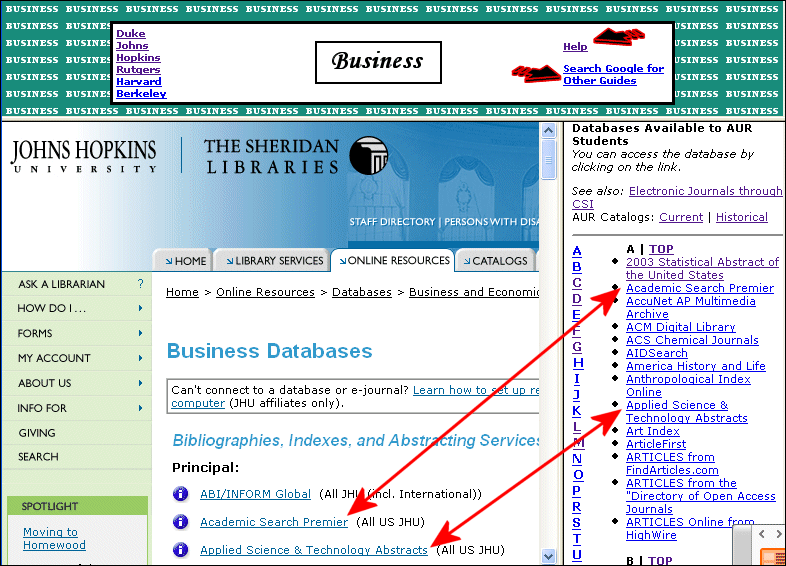The height and width of the screenshot is (566, 786).
Task: Click the Help link in banner
Action: (575, 47)
